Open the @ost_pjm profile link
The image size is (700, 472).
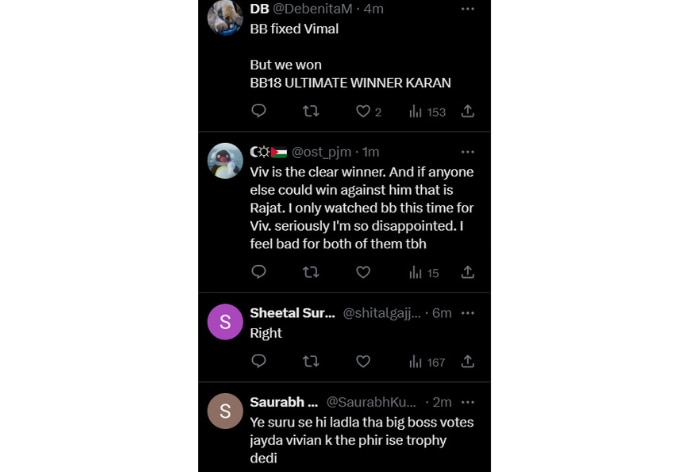[324, 152]
